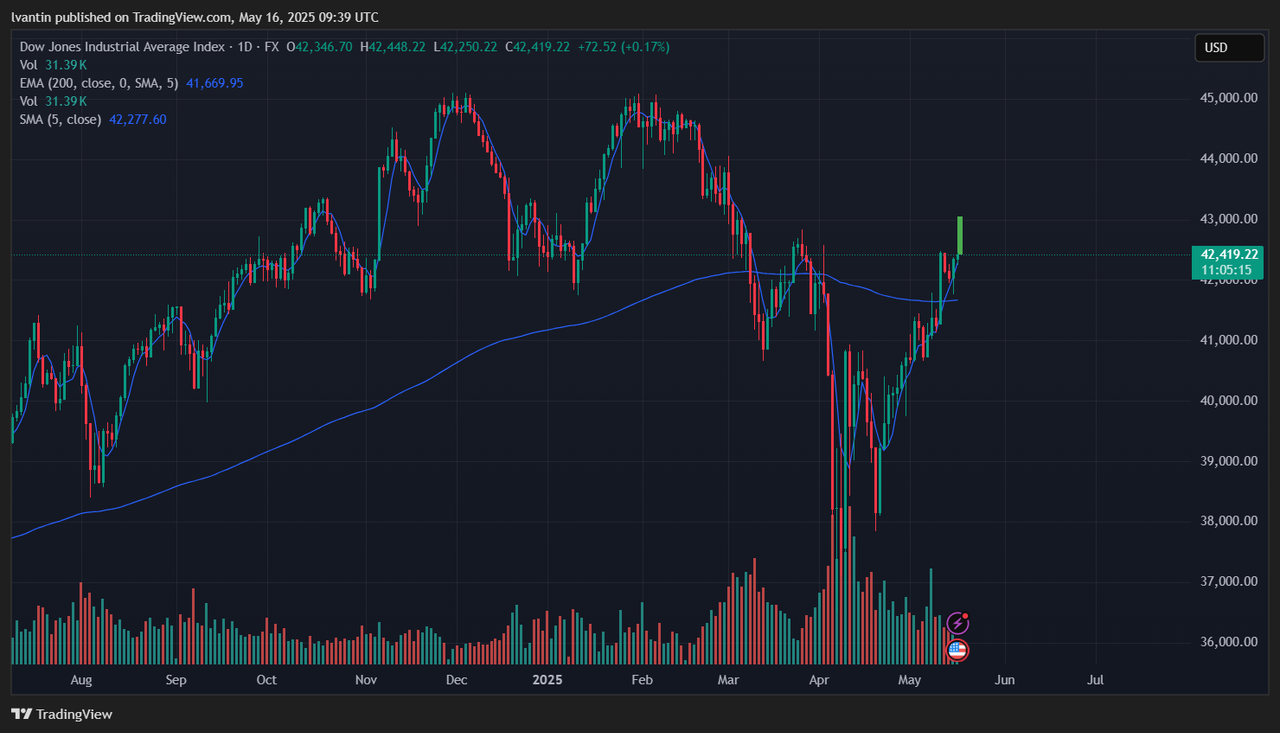Screen dimensions: 1280x733
Task: Open the USD currency selector
Action: click(x=1228, y=47)
